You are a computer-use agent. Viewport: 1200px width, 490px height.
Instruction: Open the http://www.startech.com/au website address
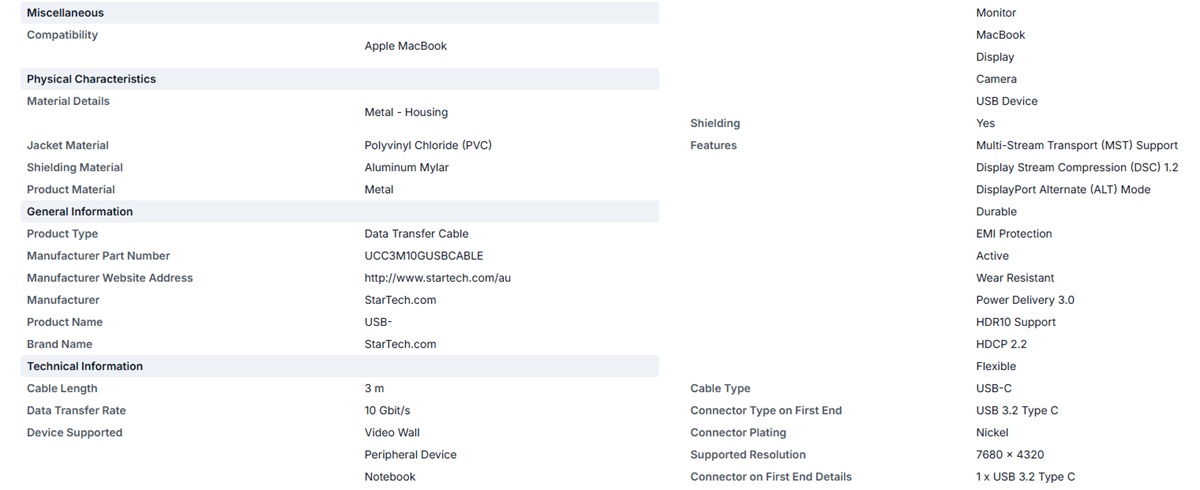click(x=438, y=278)
